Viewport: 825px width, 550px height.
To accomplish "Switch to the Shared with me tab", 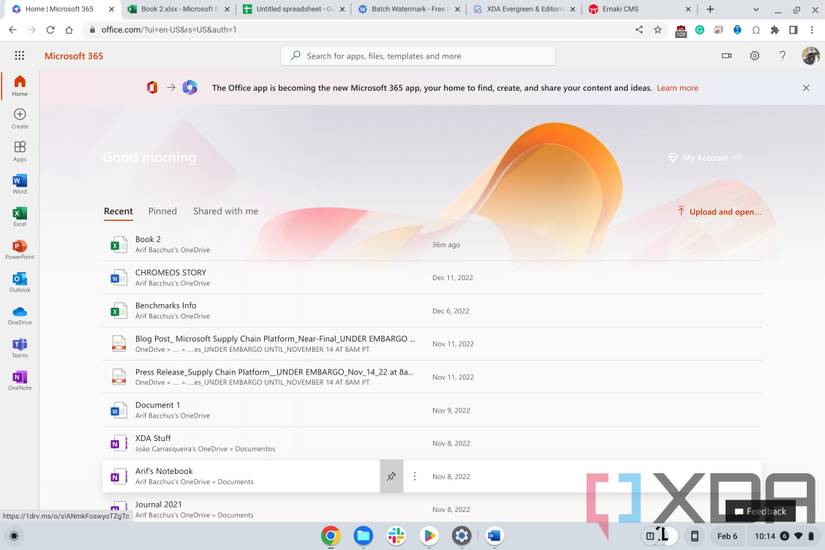I will (x=225, y=211).
